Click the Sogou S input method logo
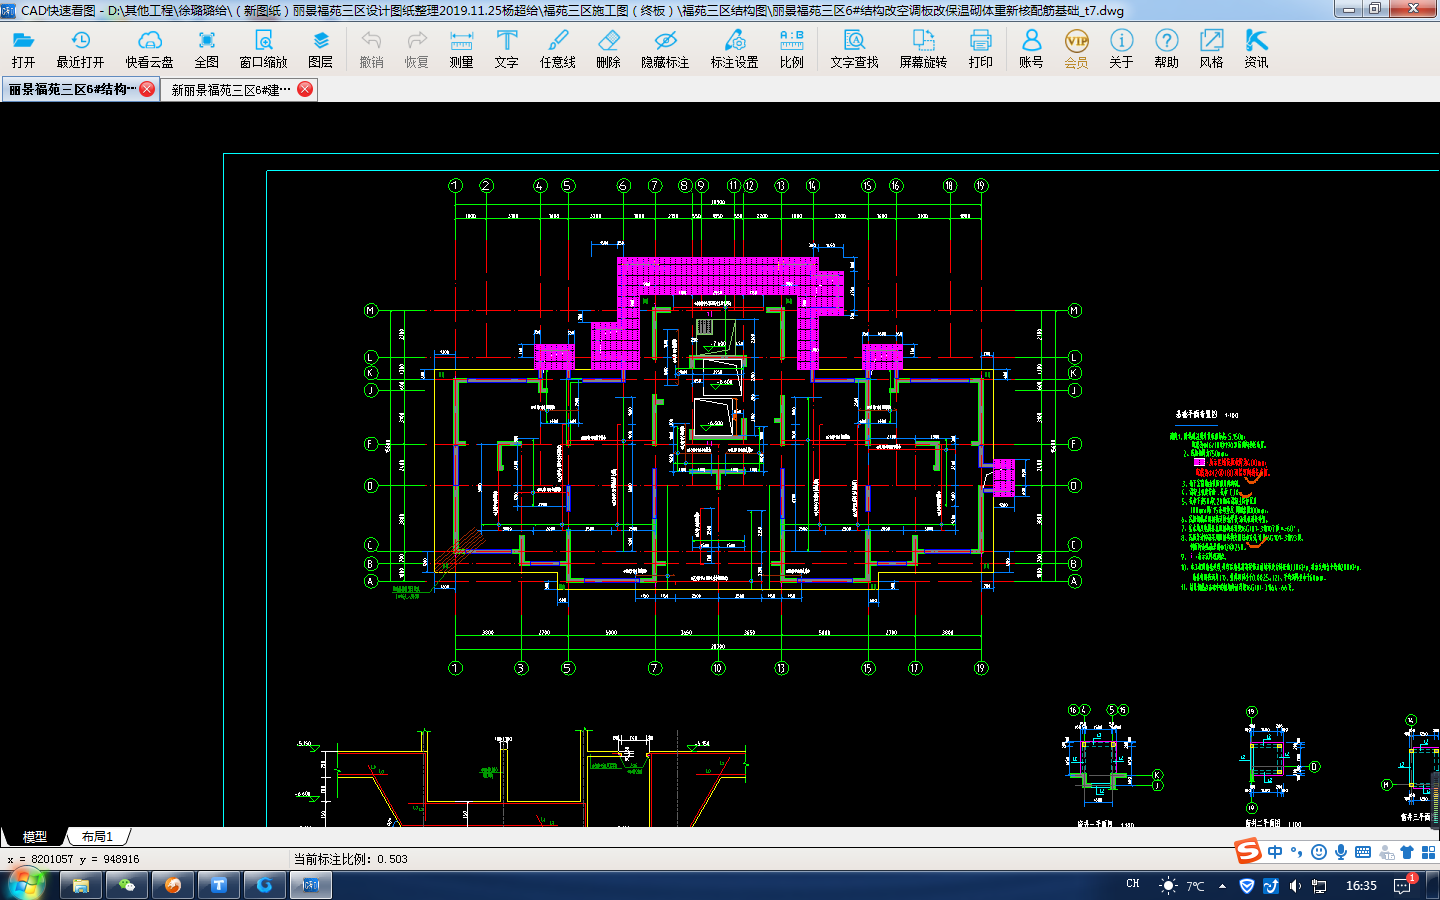Screen dimensions: 1440x900 click(1248, 851)
